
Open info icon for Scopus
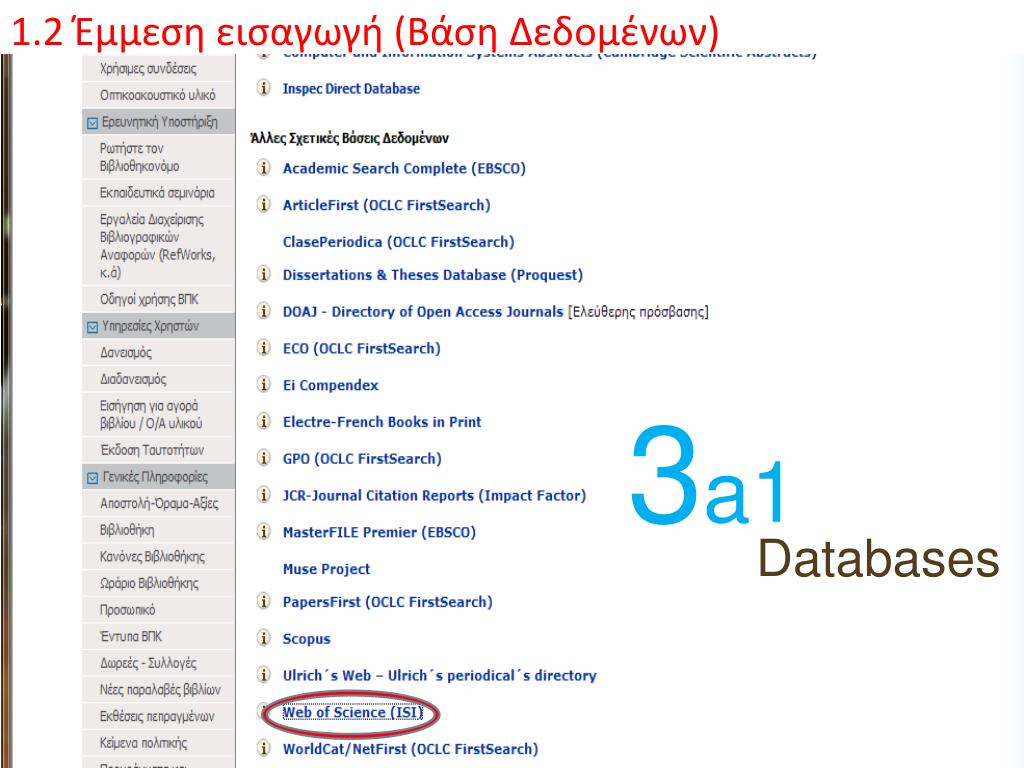point(263,637)
